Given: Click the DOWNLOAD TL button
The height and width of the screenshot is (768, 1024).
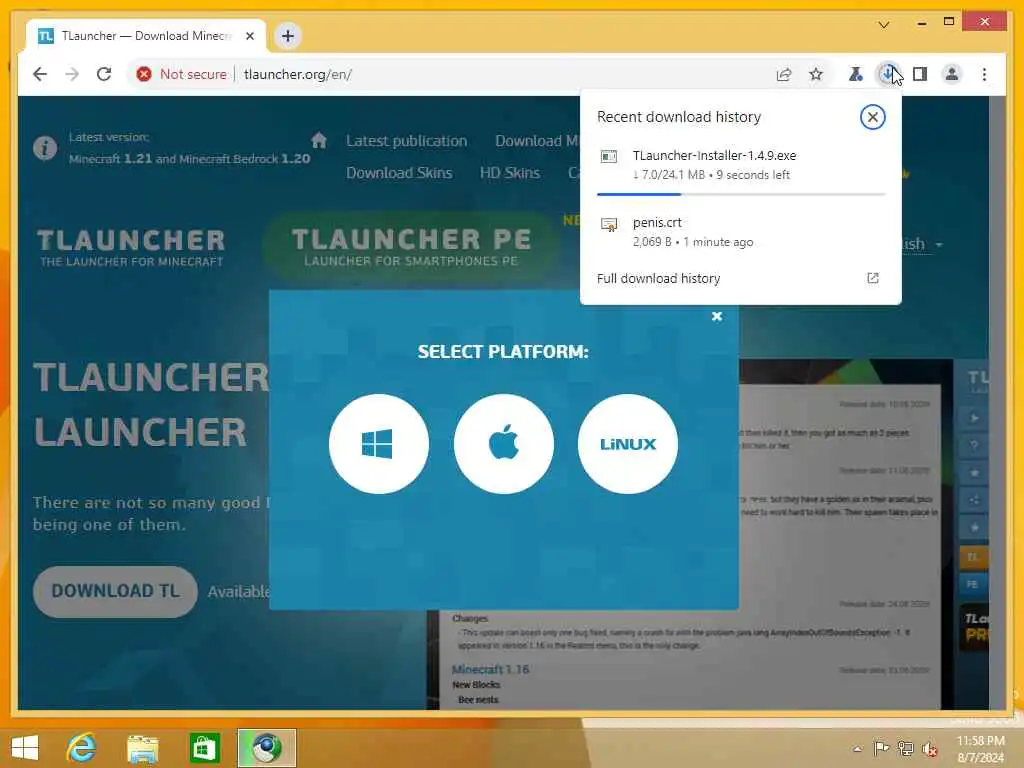Looking at the screenshot, I should click(x=115, y=592).
